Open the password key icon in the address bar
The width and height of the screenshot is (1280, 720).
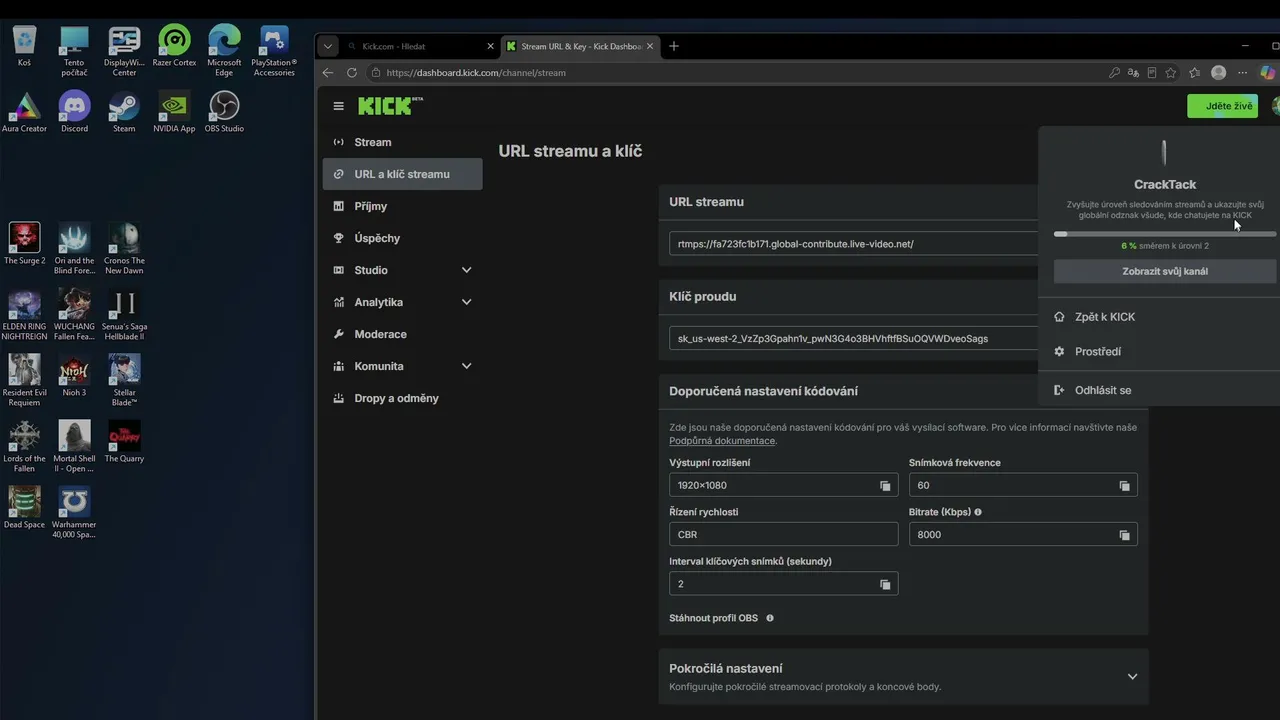coord(1114,73)
